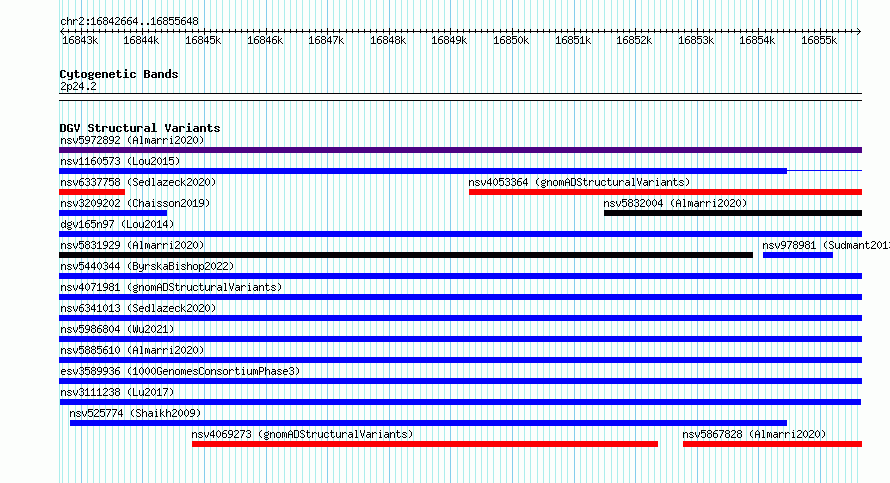
Task: Select the 2p24.2 cytogenetic band label
Action: coord(78,86)
